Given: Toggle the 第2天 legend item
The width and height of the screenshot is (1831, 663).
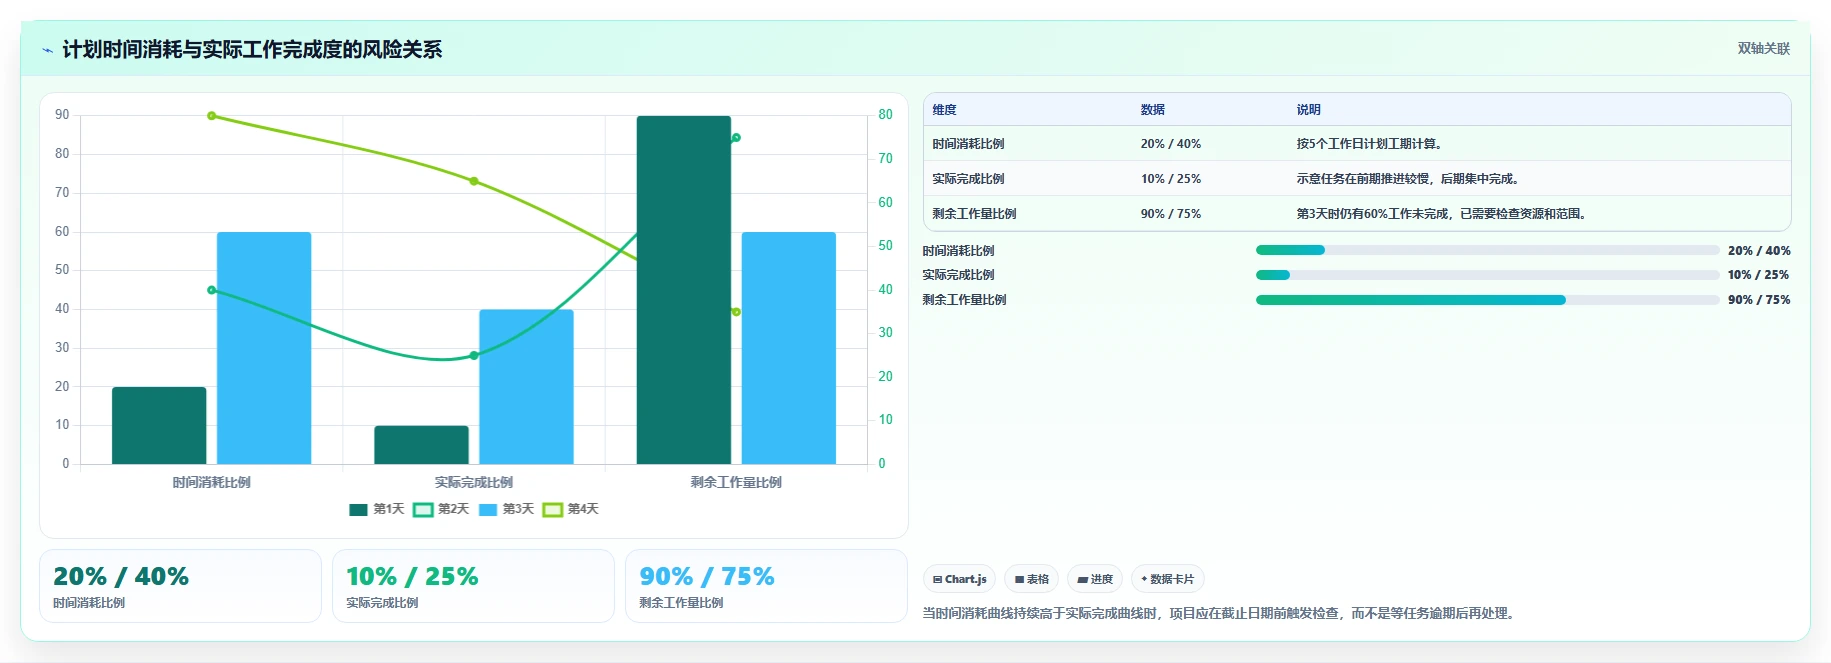Looking at the screenshot, I should pos(441,509).
